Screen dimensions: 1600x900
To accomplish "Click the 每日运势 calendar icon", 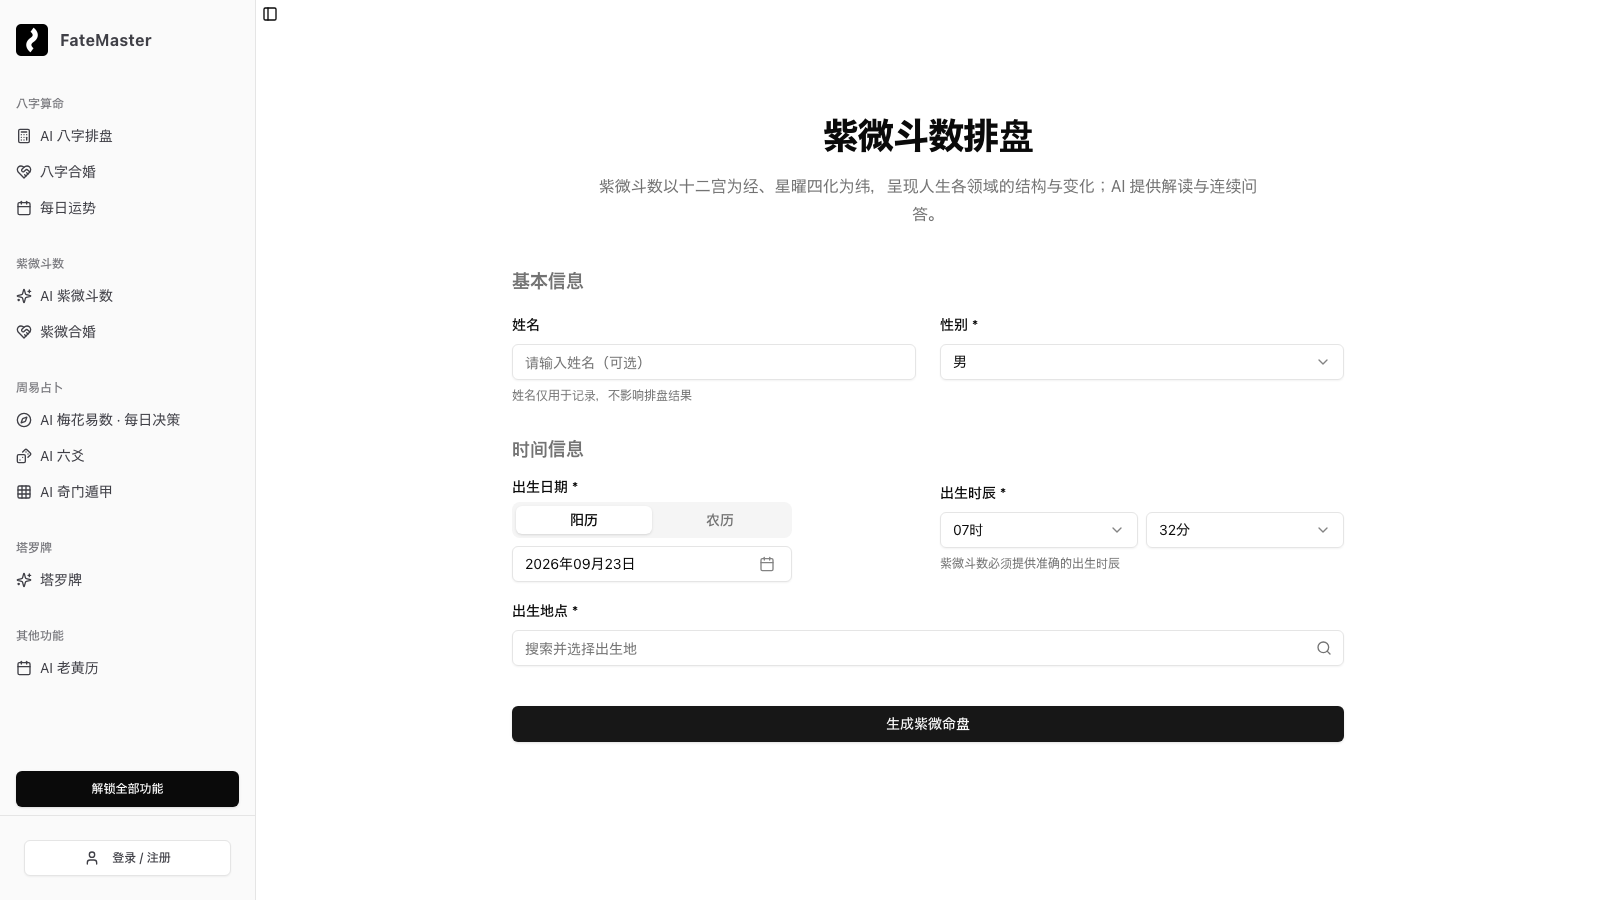I will coord(24,208).
